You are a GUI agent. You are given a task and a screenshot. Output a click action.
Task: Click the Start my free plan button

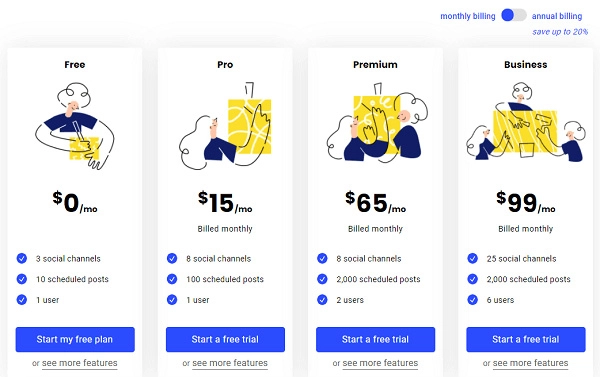75,339
